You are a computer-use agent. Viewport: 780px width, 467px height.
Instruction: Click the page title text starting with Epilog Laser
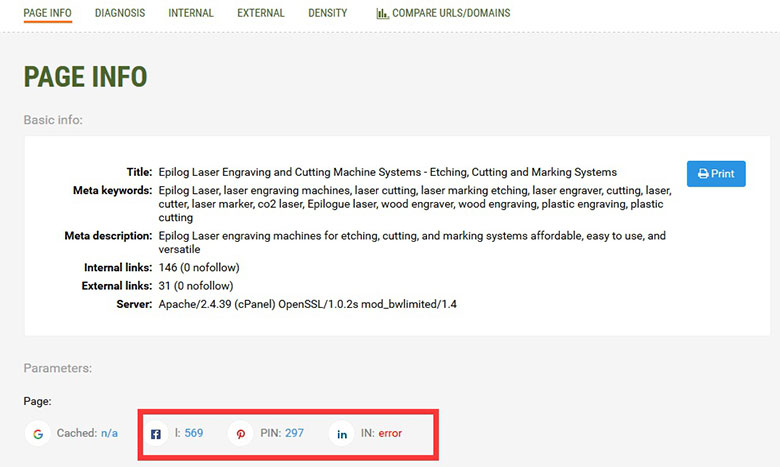coord(388,172)
